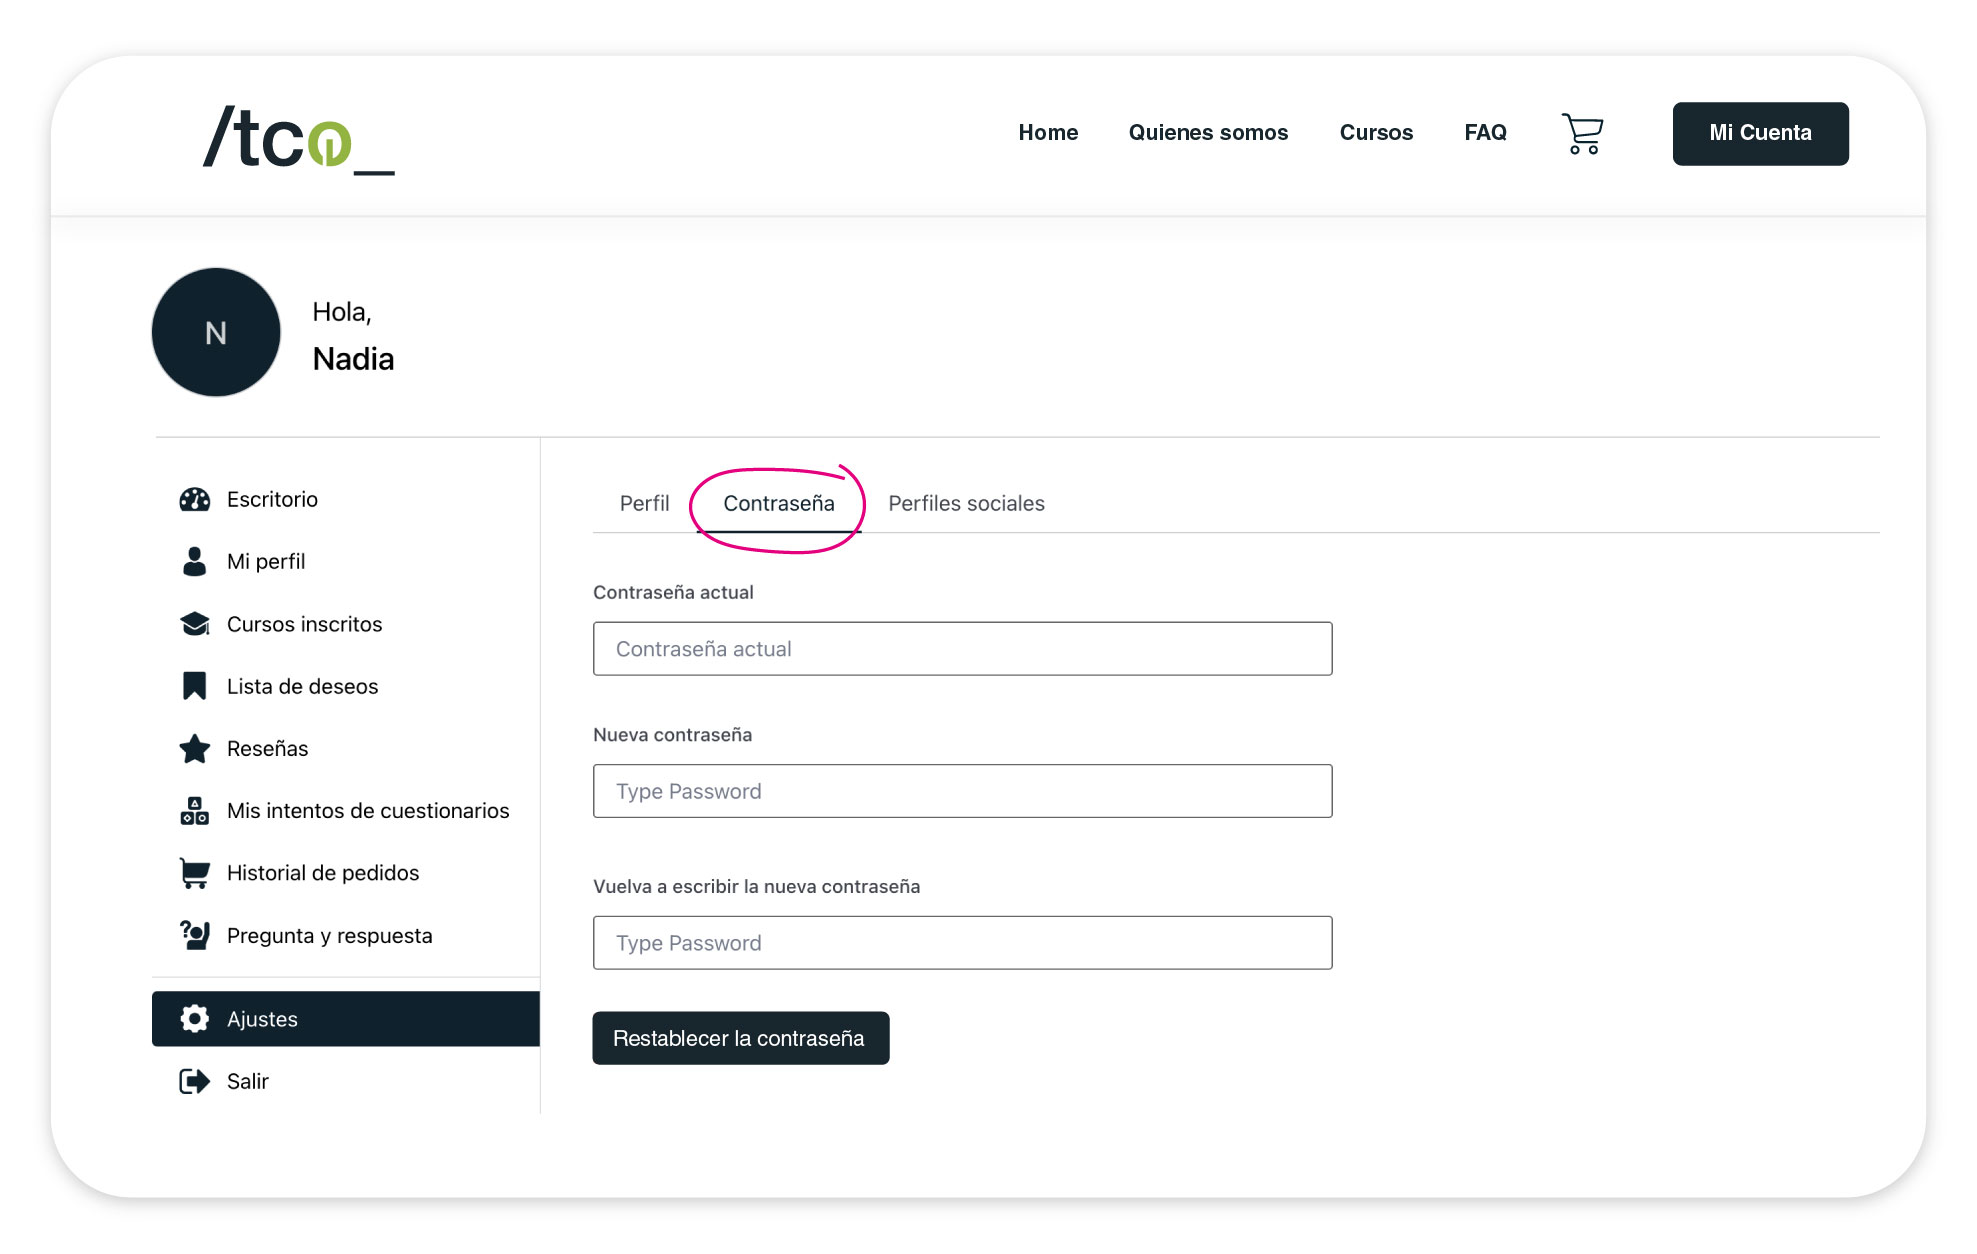Open the Cursos navigation link
The image size is (1977, 1254).
click(1375, 133)
